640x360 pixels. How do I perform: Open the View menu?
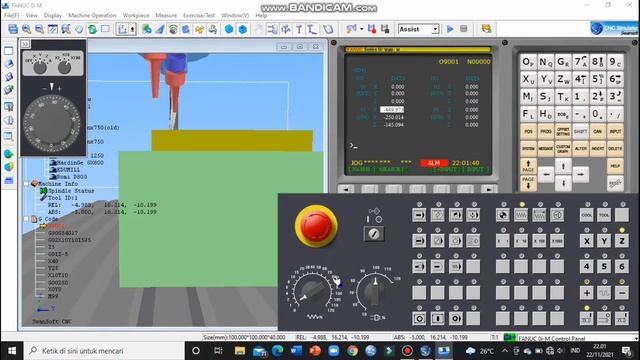click(31, 15)
